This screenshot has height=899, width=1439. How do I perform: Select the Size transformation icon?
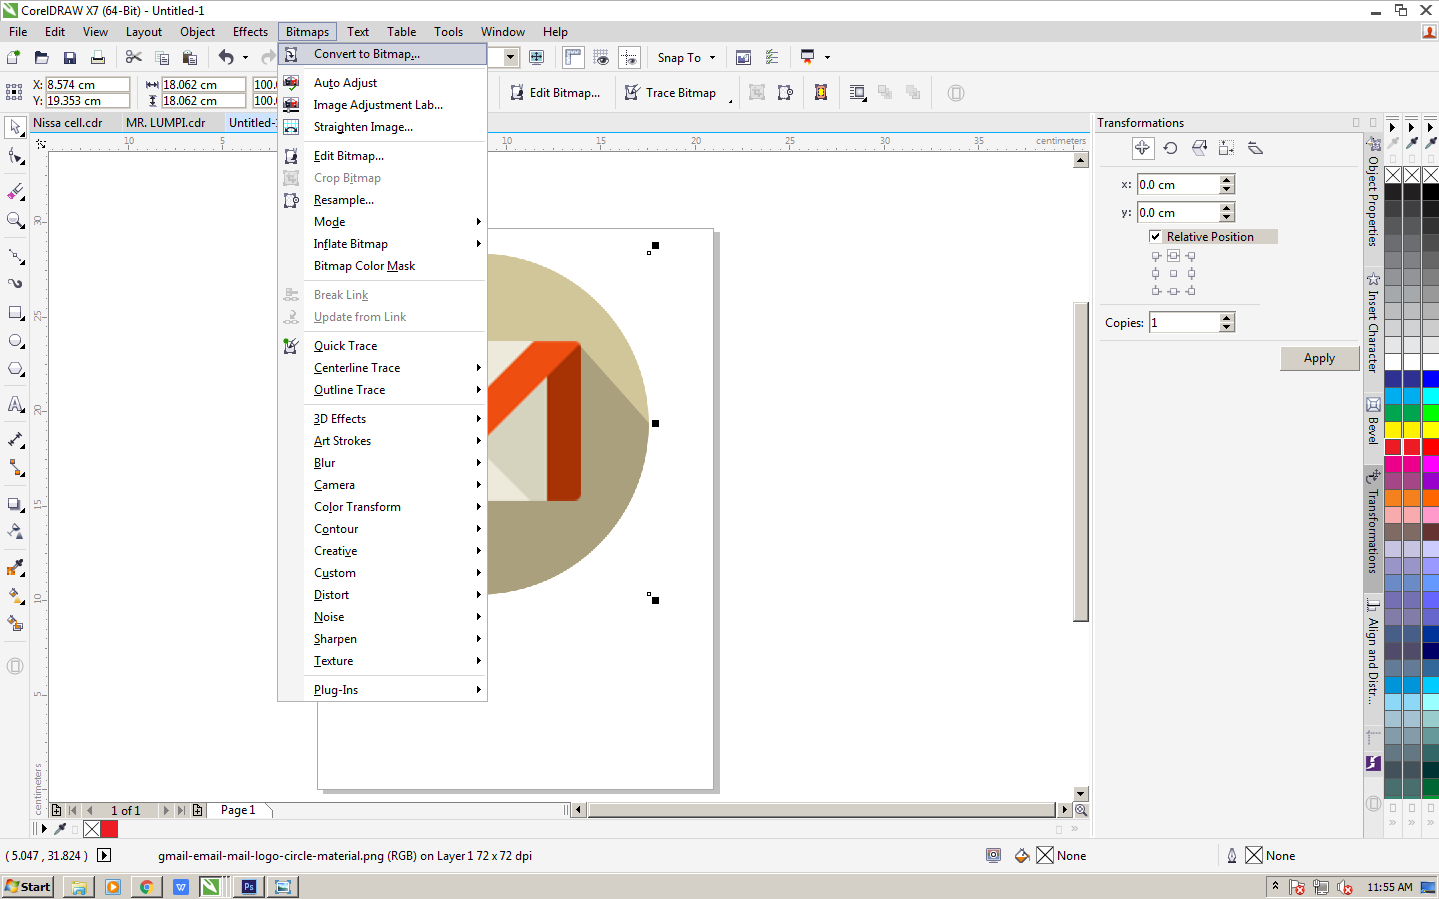point(1226,148)
